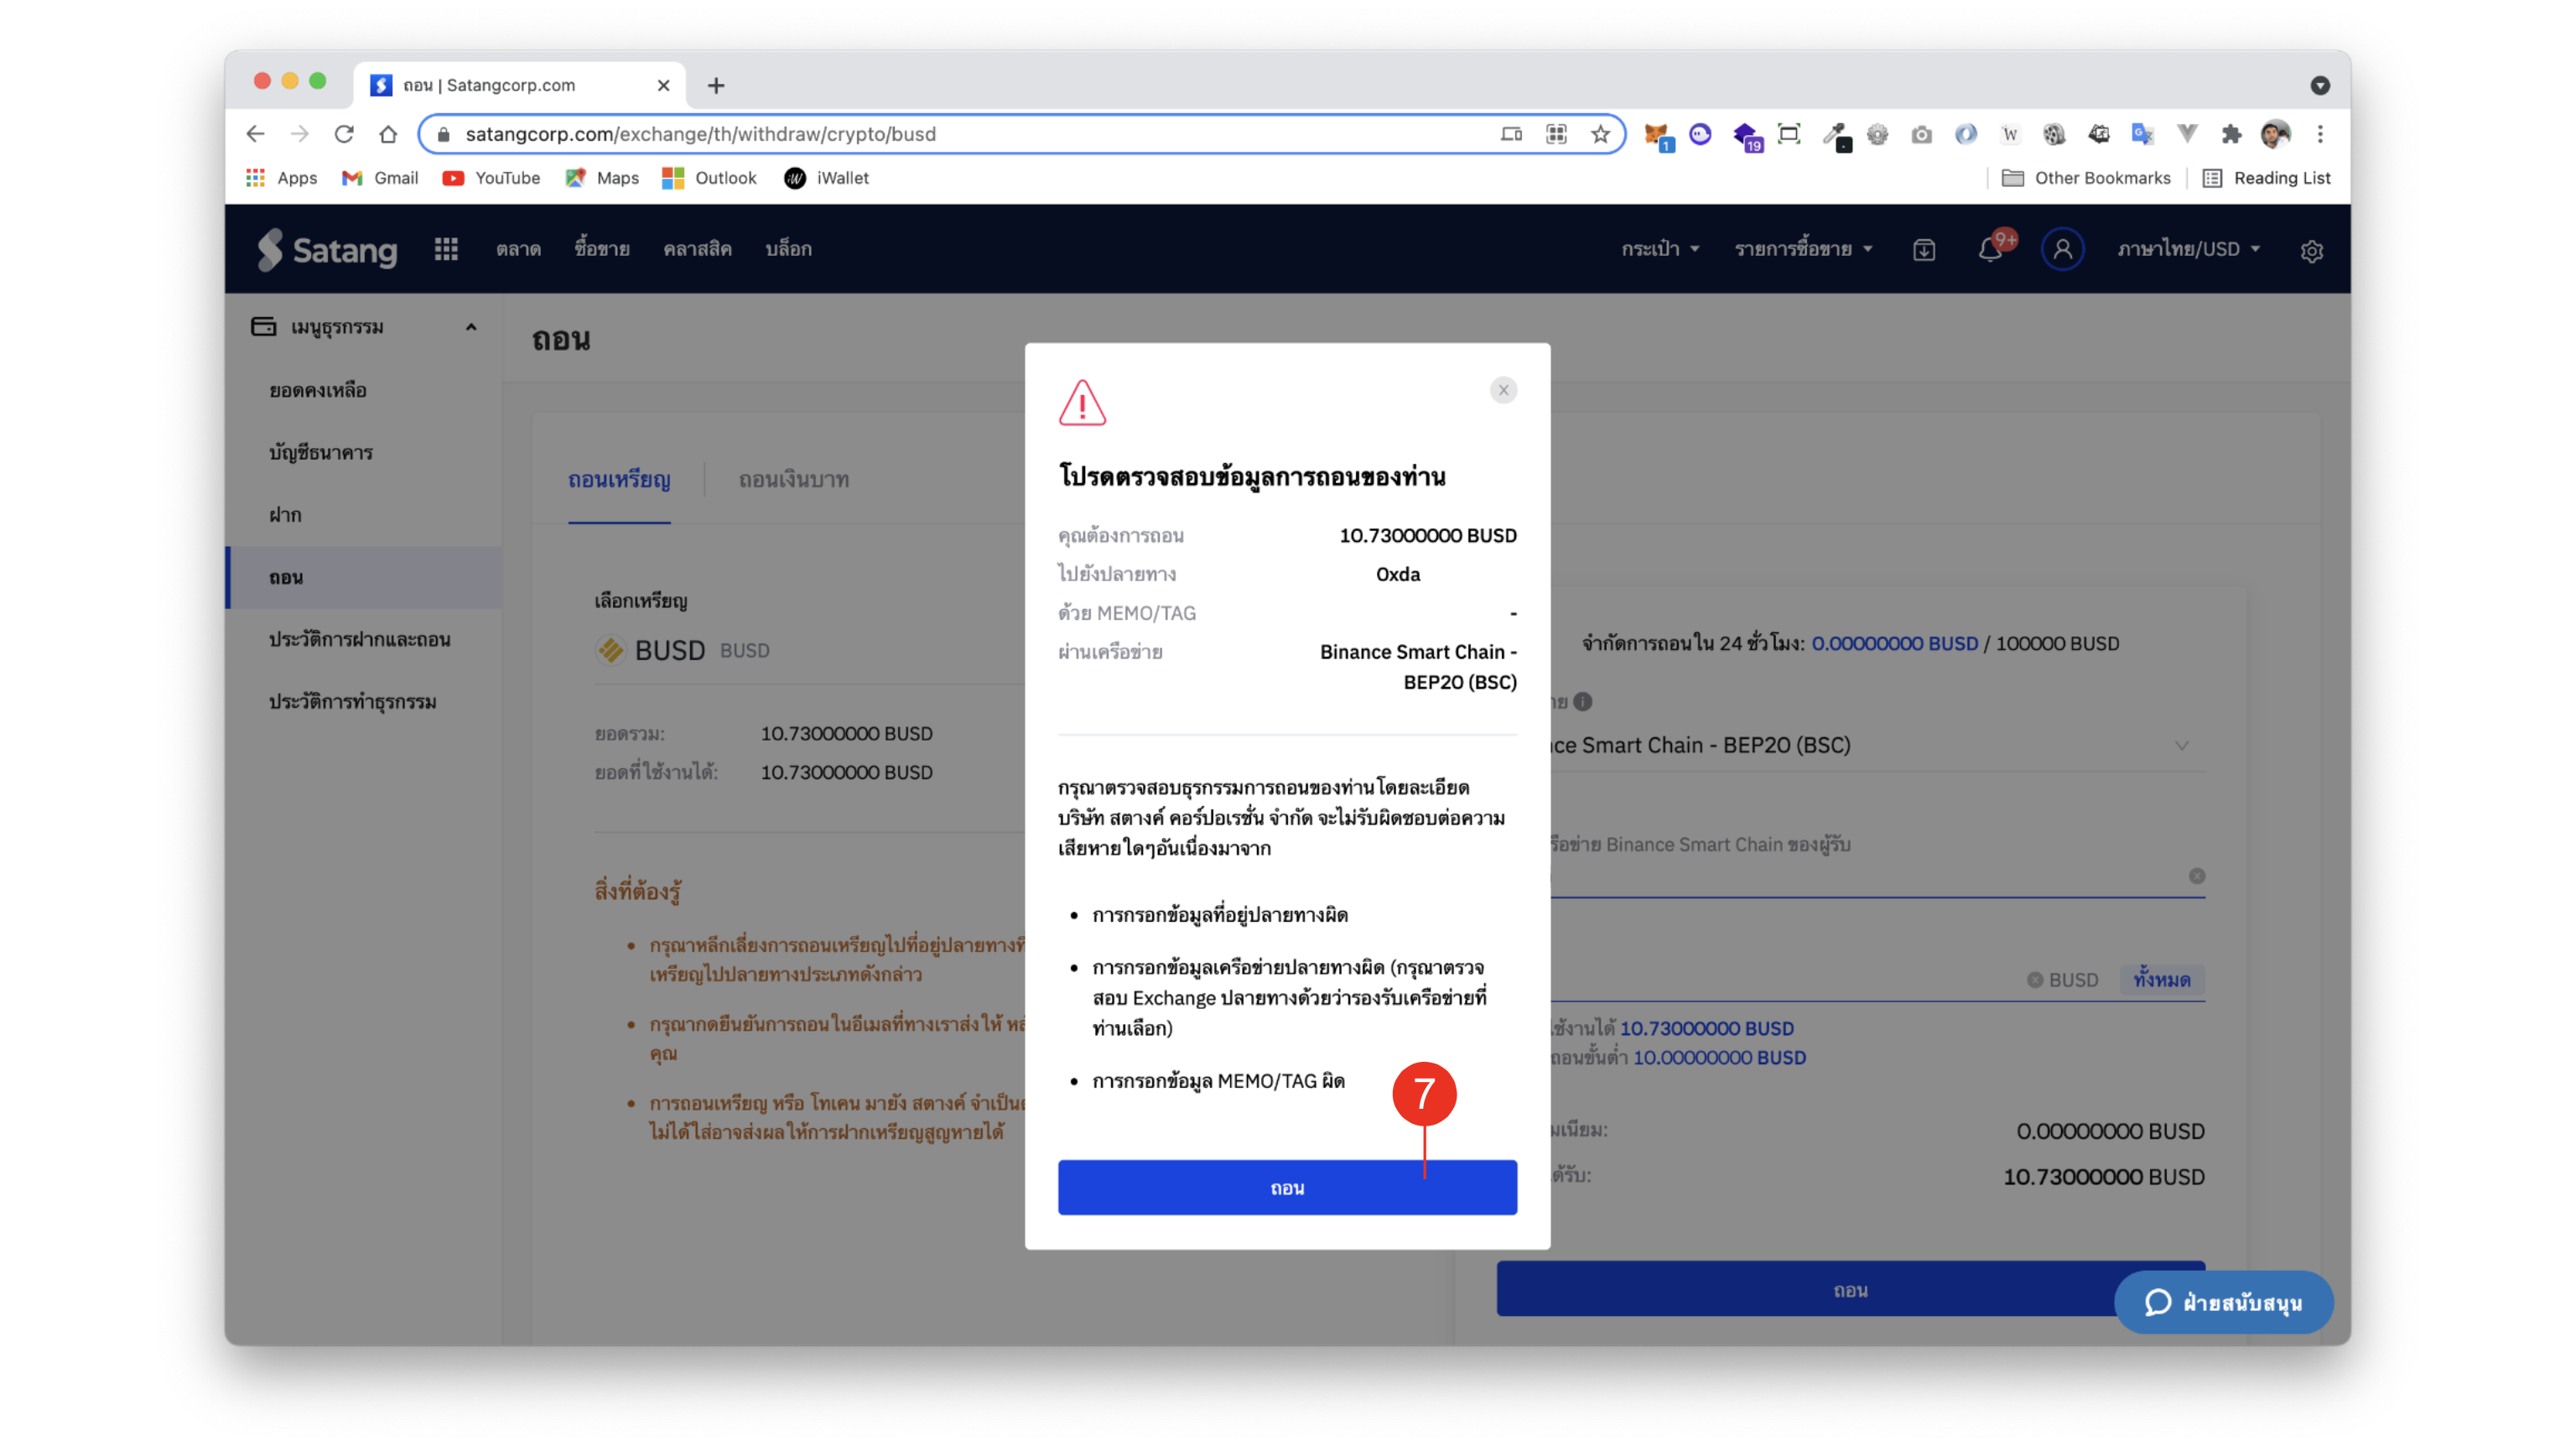Open Other Bookmarks folder
This screenshot has height=1446, width=2576.
pyautogui.click(x=2086, y=178)
